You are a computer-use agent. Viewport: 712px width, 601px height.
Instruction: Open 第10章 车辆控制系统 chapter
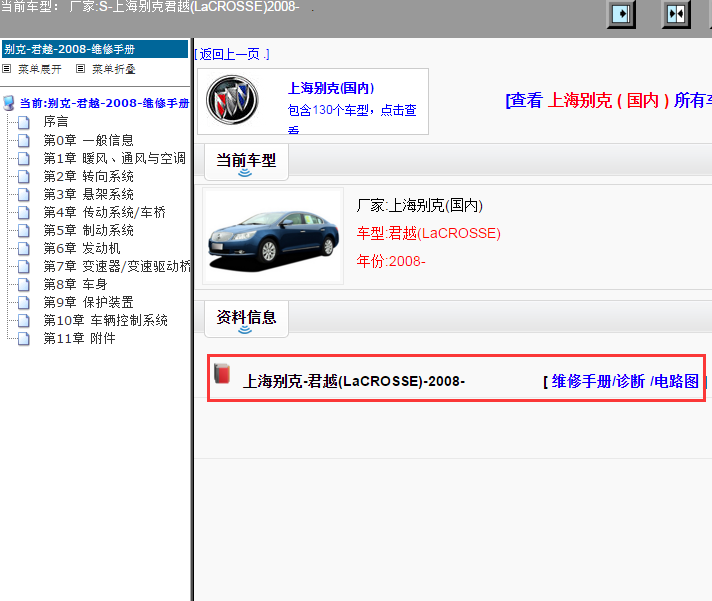pos(105,320)
